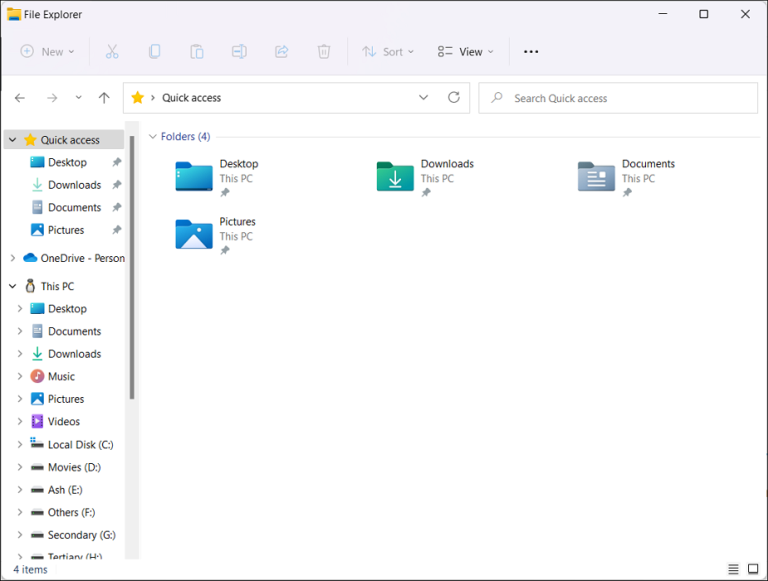Refresh the Quick access view
The image size is (768, 581).
coord(453,98)
